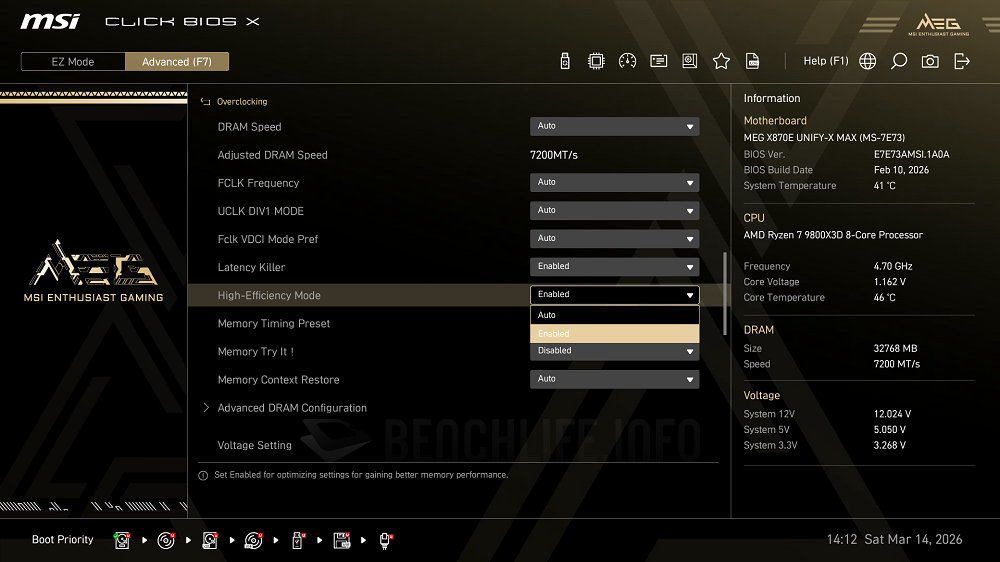Select floppy disk boot device icon
The image size is (1000, 562).
click(x=342, y=540)
